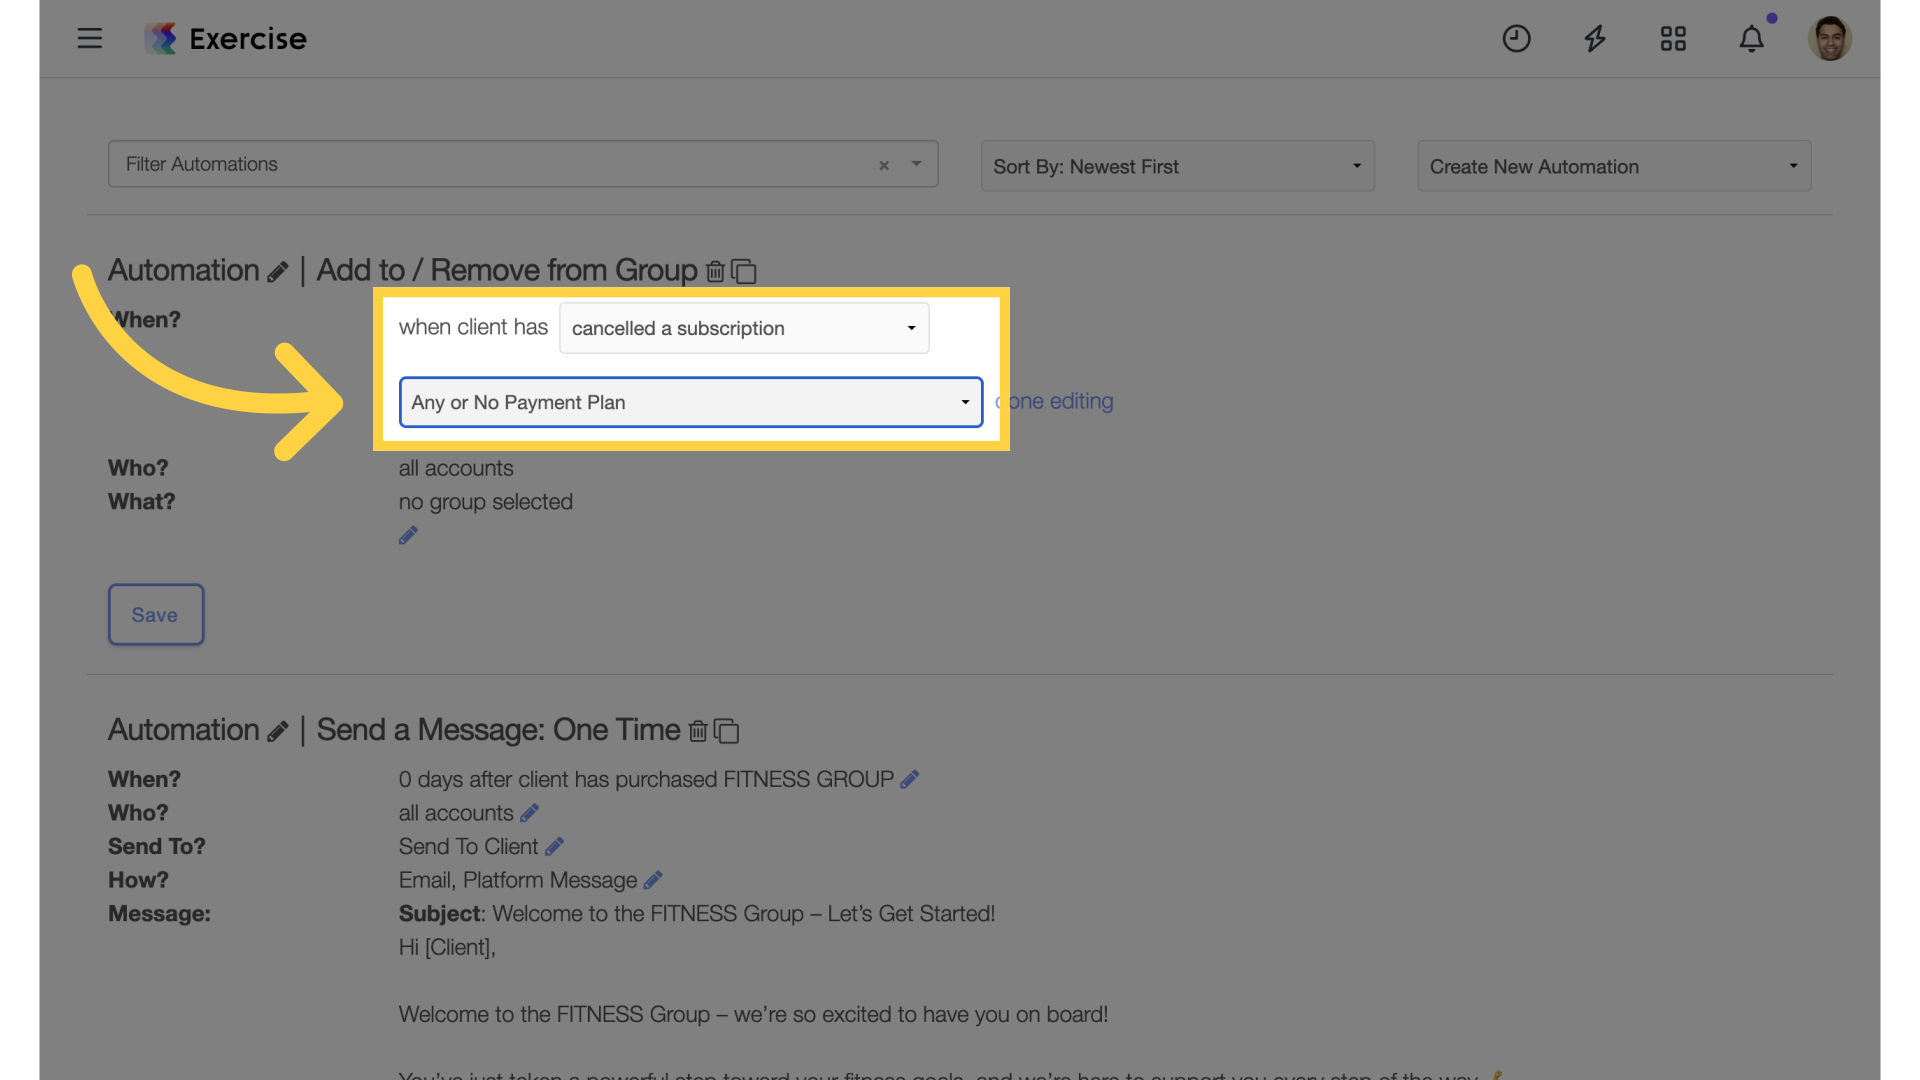Duplicate the Add to / Remove from Group automation

[x=744, y=271]
